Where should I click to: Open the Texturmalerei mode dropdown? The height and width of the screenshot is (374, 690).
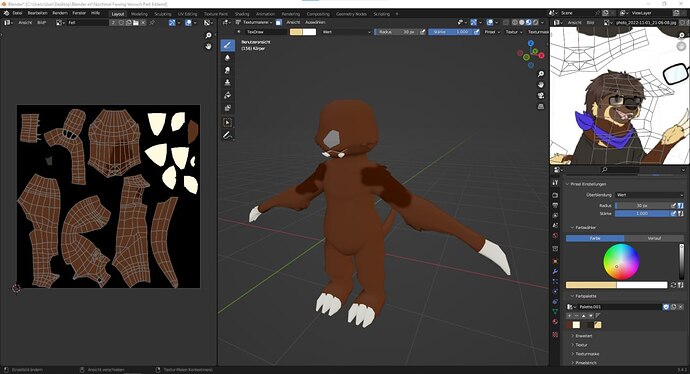(x=254, y=22)
